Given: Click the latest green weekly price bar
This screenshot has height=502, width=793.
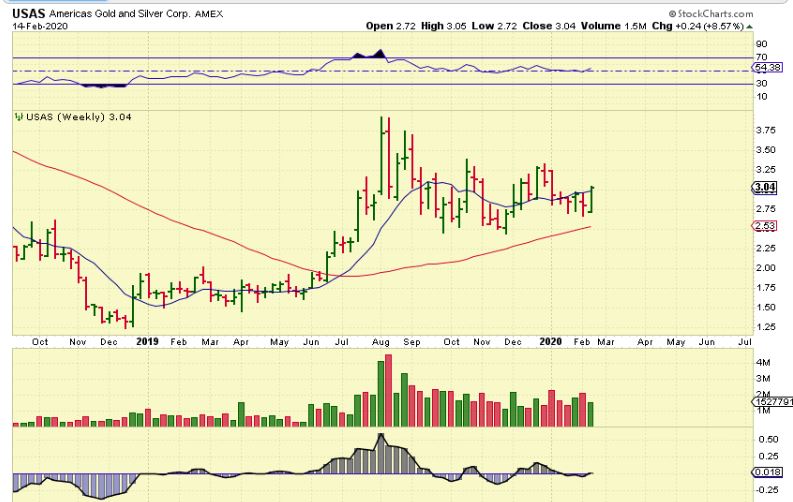Looking at the screenshot, I should [591, 200].
